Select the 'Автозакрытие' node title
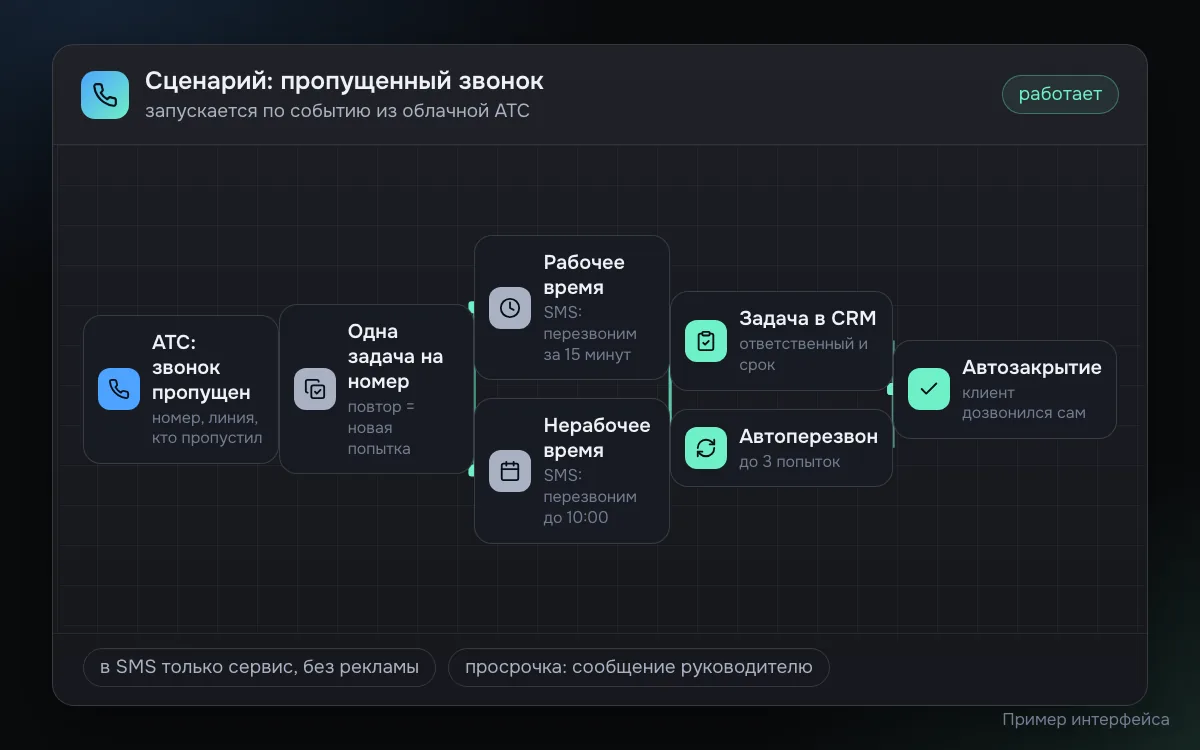 [1032, 367]
